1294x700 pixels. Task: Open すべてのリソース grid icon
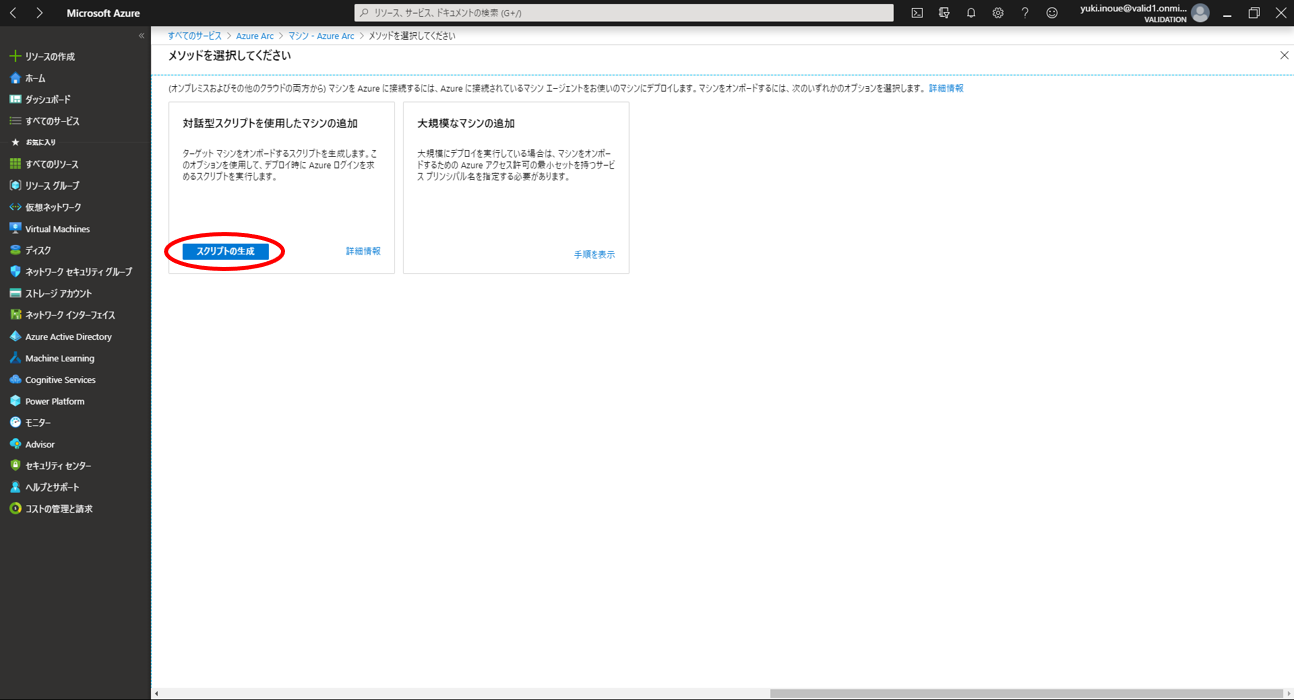pyautogui.click(x=15, y=164)
